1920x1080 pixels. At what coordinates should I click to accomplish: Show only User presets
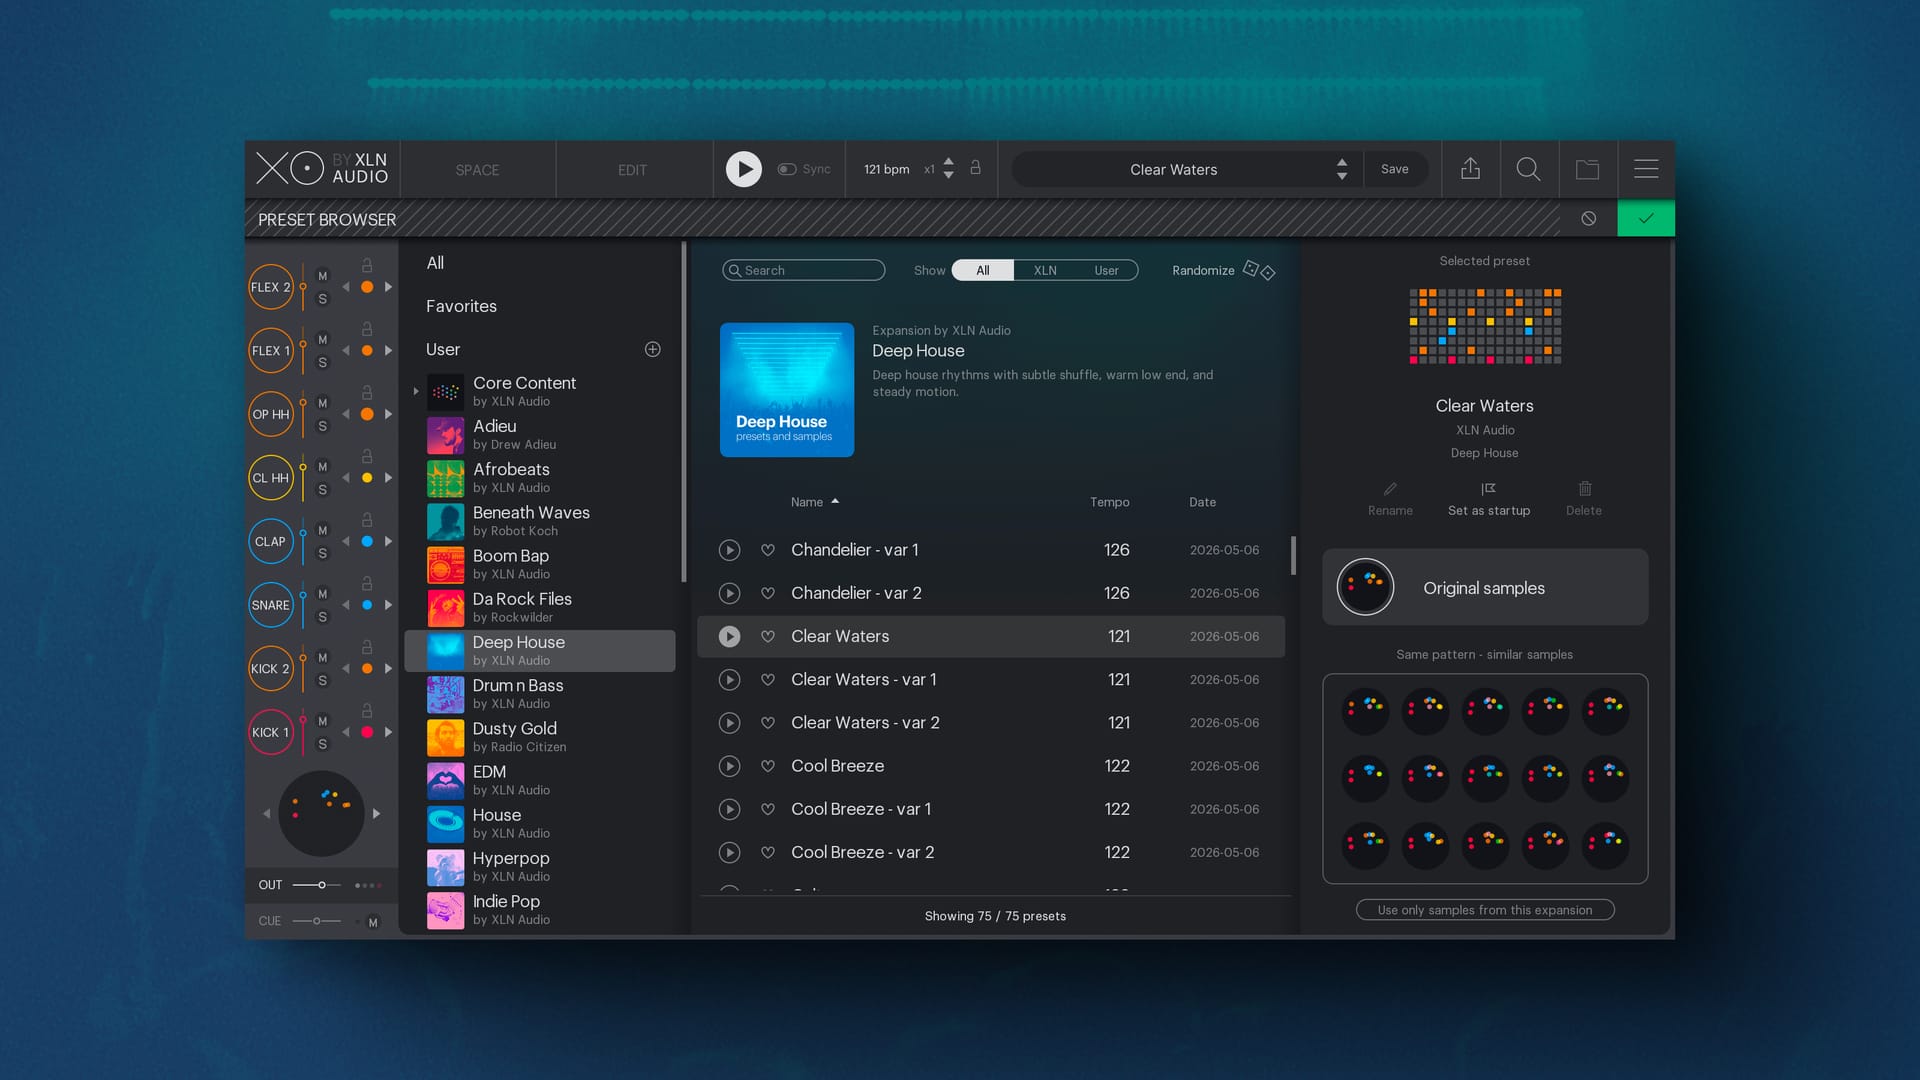pyautogui.click(x=1106, y=270)
